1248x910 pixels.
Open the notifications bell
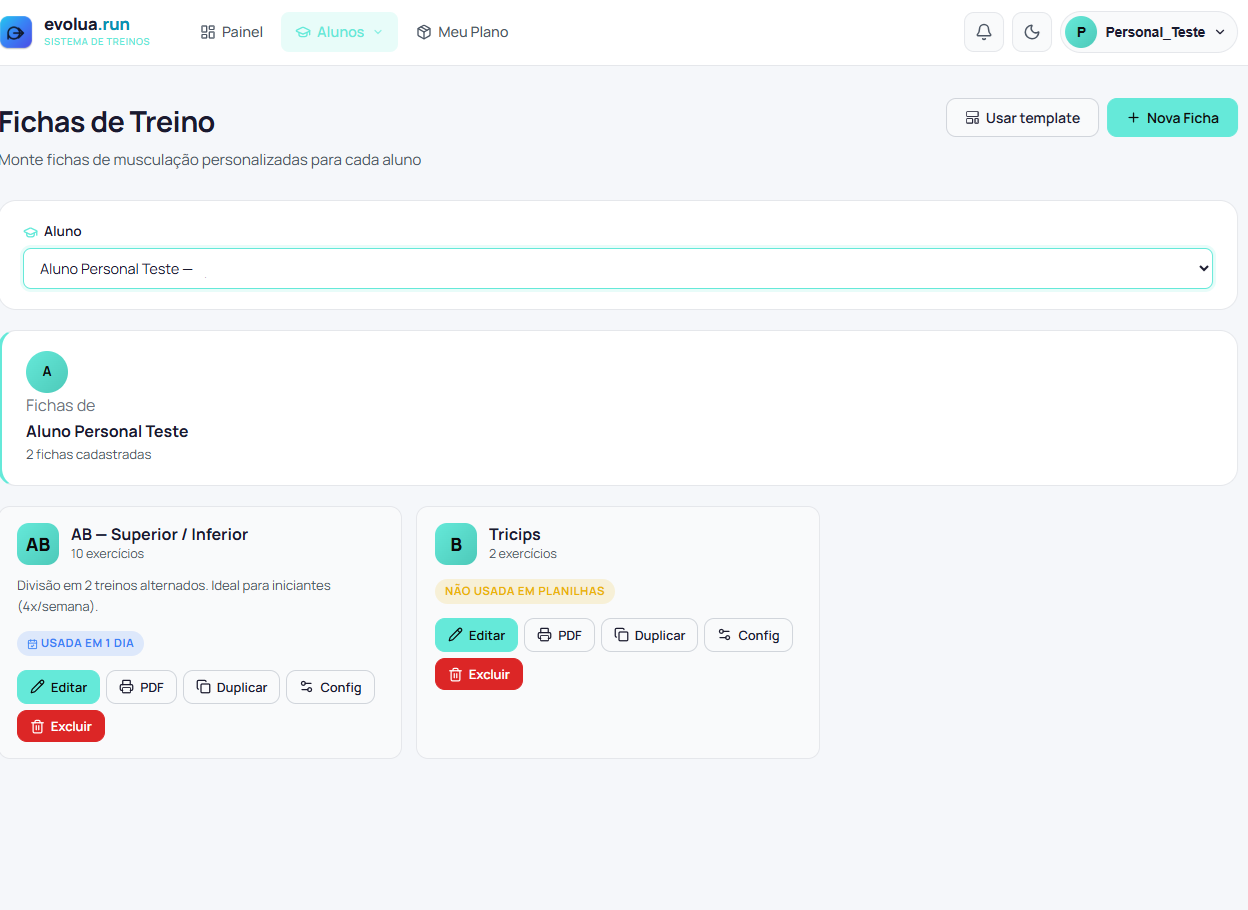984,32
